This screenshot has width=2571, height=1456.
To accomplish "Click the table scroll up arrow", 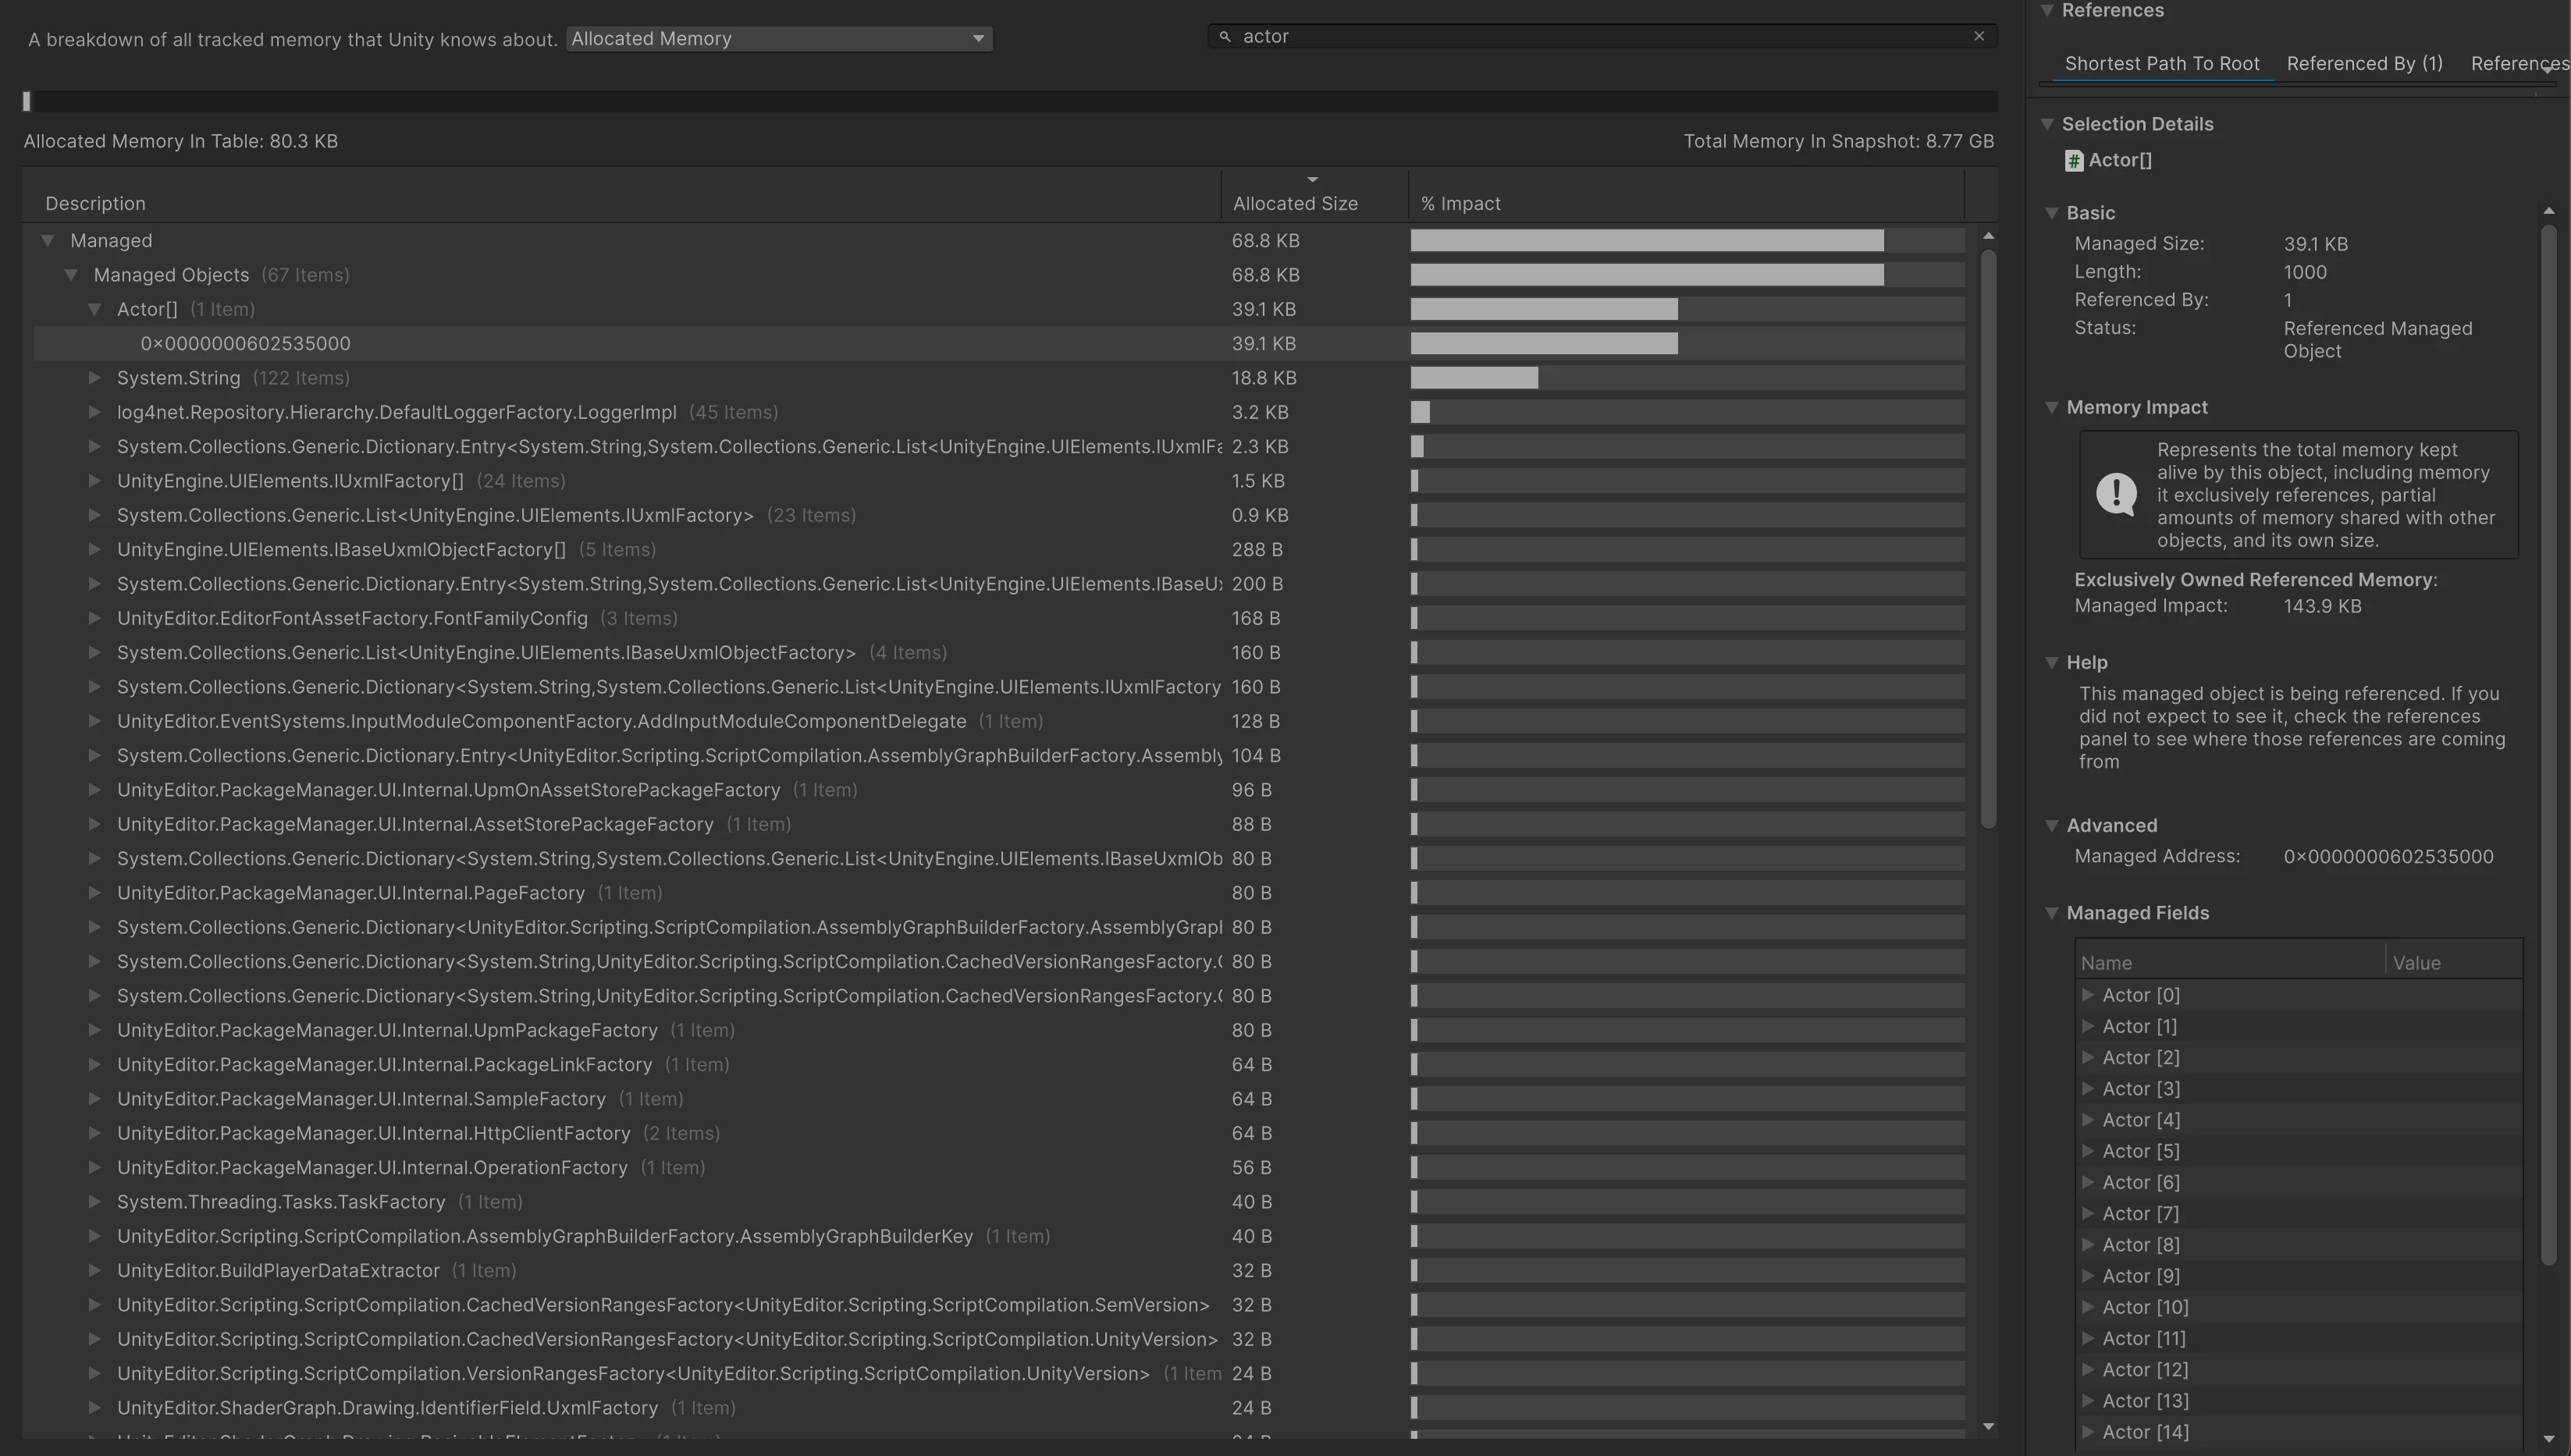I will coord(1988,236).
